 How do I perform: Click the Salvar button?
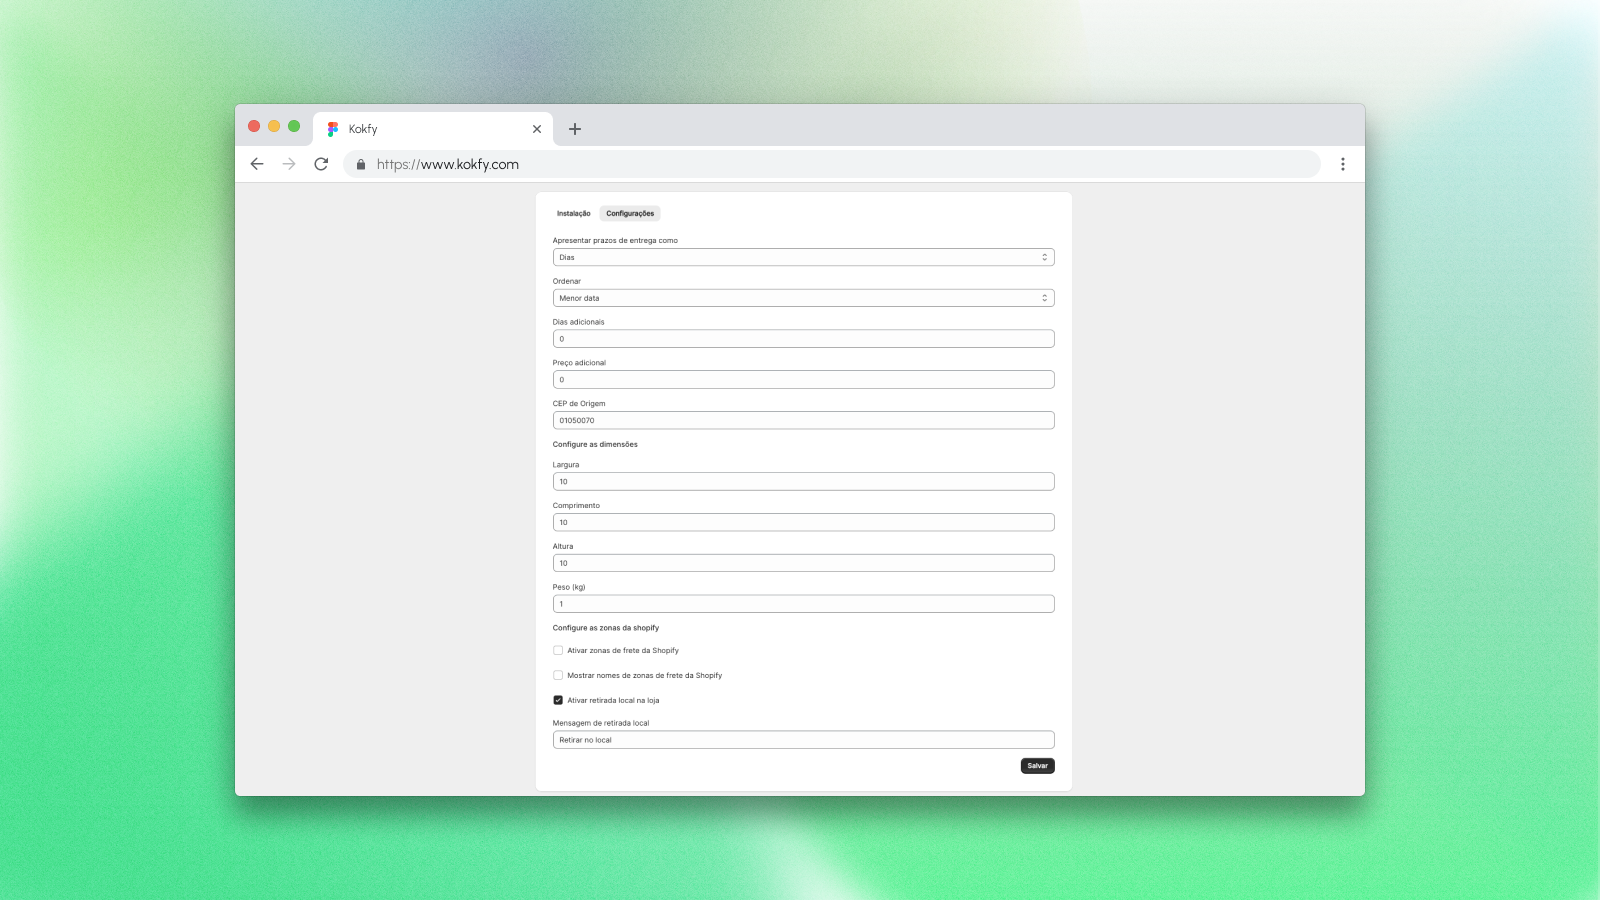[1037, 765]
